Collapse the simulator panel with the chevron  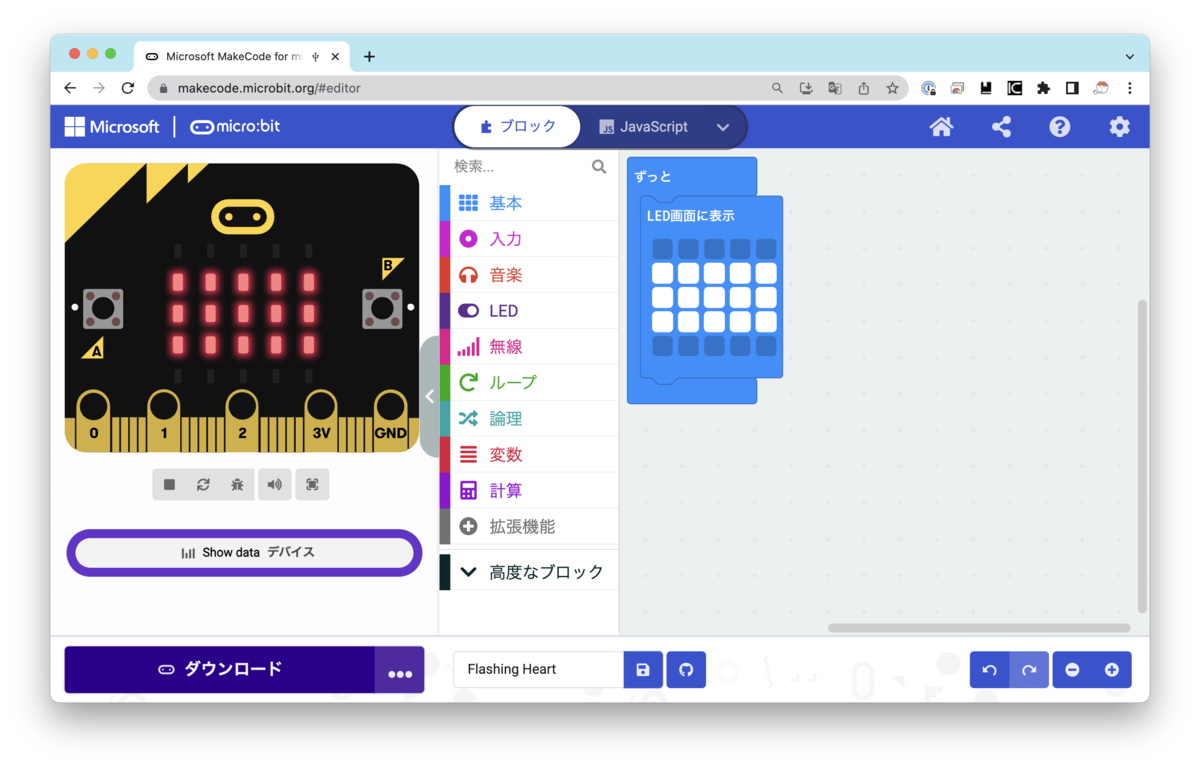coord(430,396)
